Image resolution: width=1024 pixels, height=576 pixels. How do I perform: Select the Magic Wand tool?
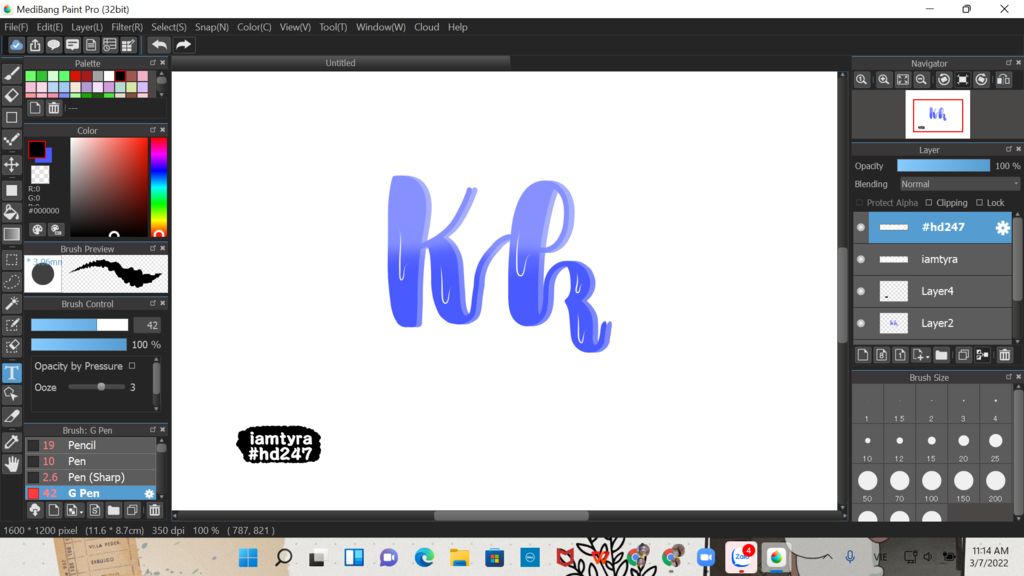click(x=12, y=304)
